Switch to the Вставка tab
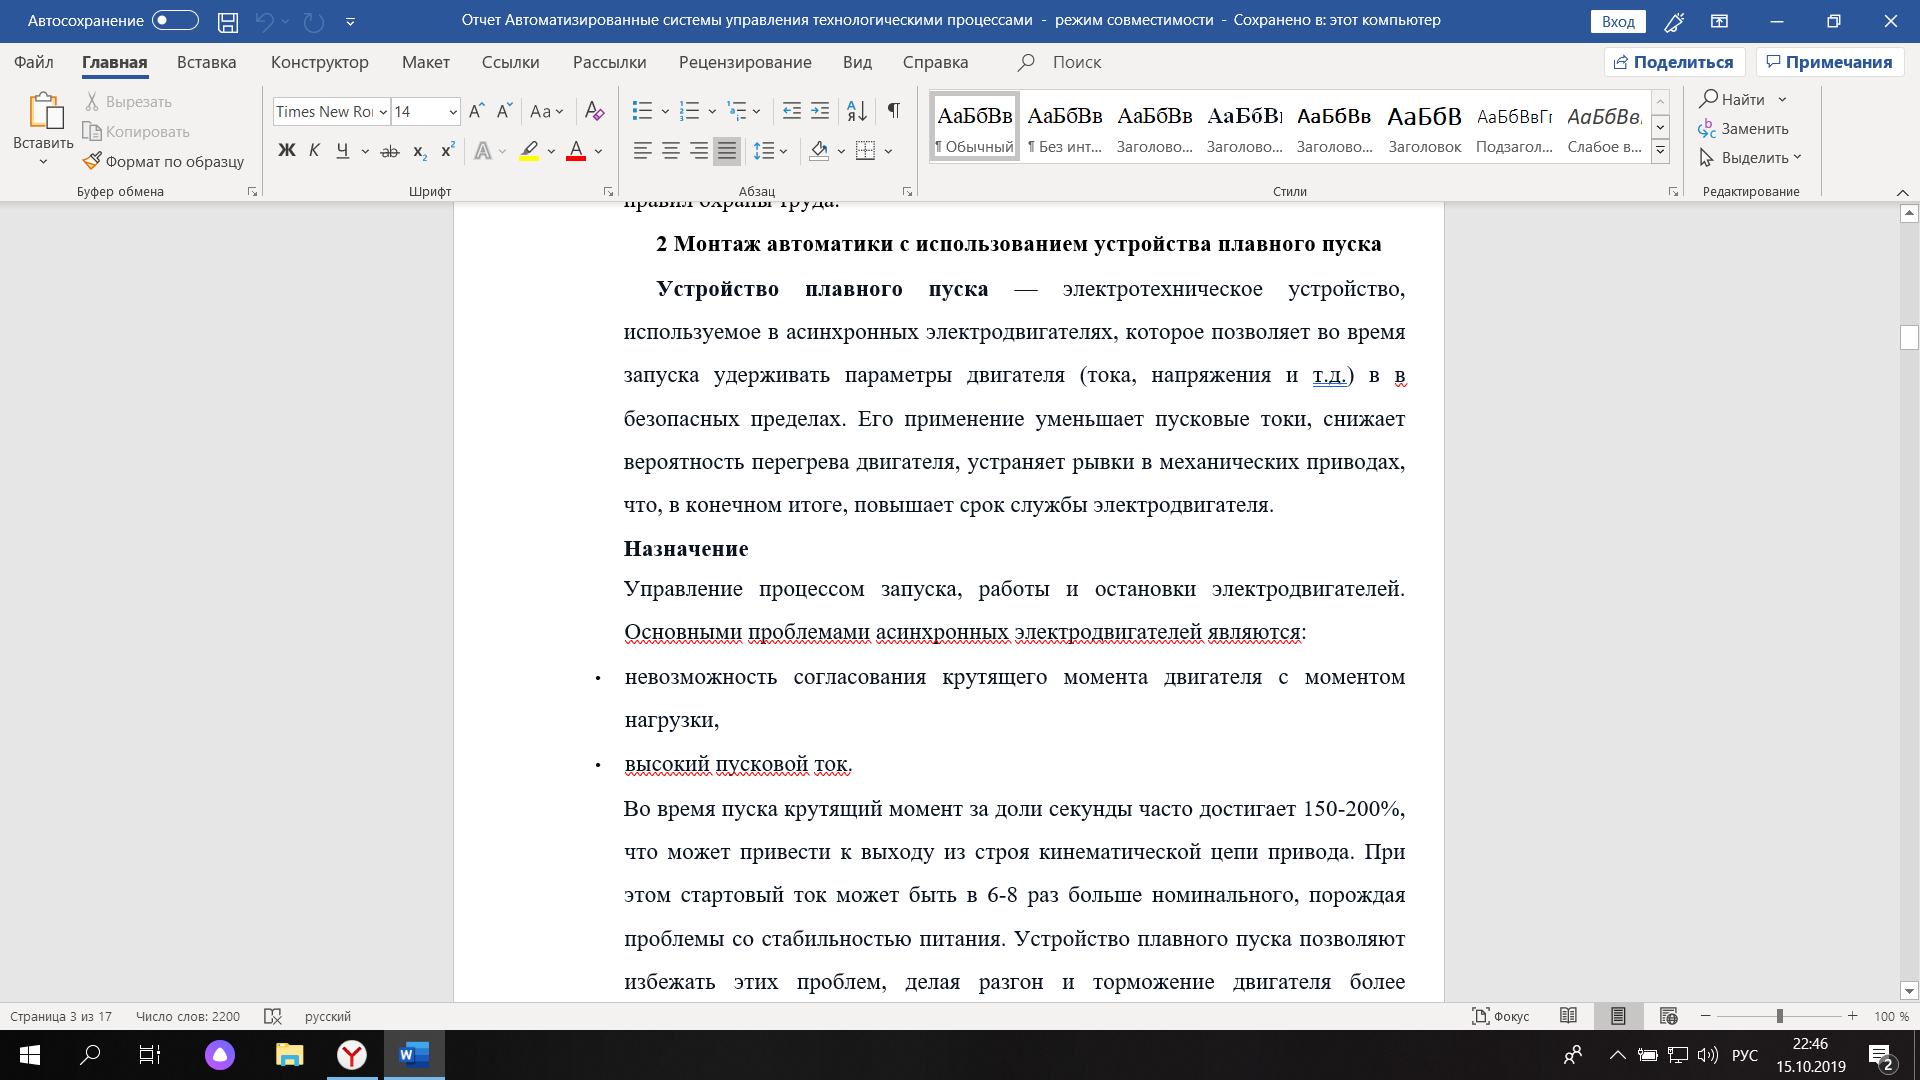Image resolution: width=1920 pixels, height=1080 pixels. click(x=207, y=62)
